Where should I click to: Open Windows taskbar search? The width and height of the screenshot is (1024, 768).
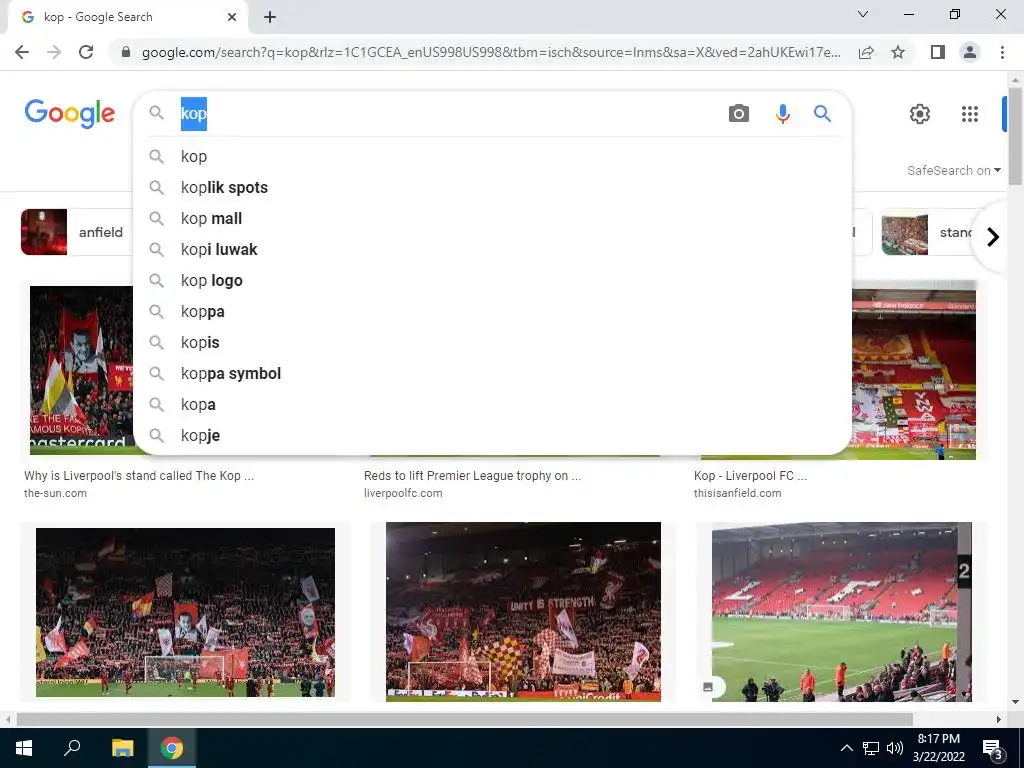(x=72, y=748)
